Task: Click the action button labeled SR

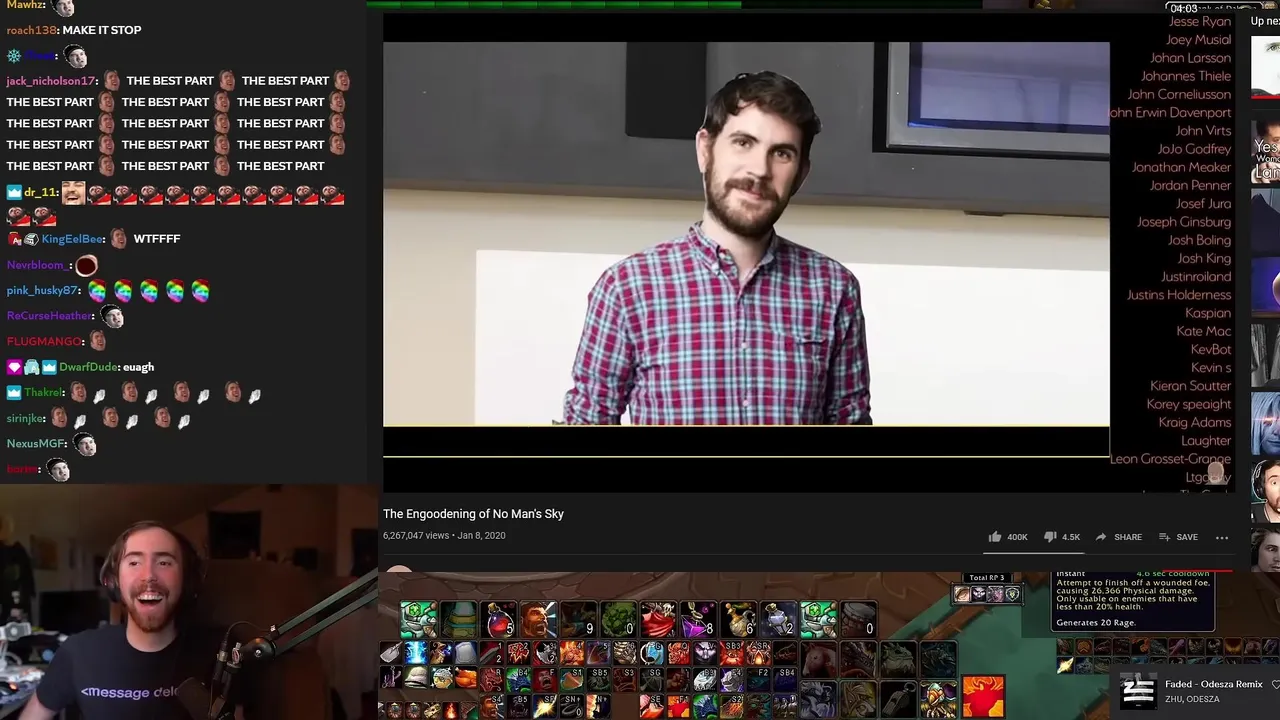Action: [x=759, y=652]
